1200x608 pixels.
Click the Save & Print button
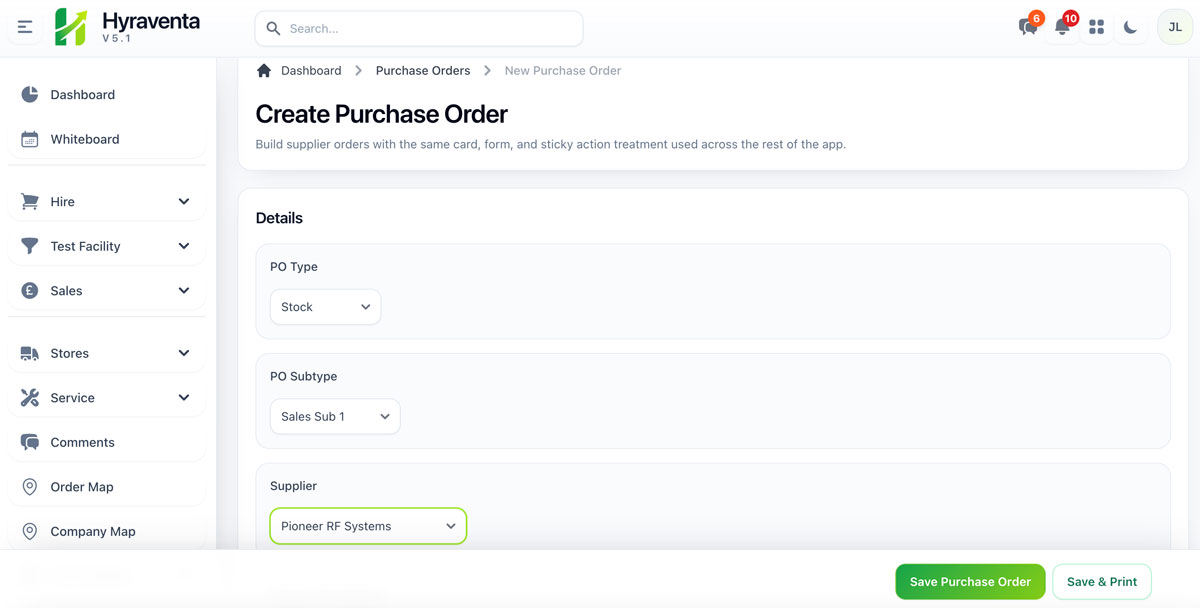click(1102, 582)
